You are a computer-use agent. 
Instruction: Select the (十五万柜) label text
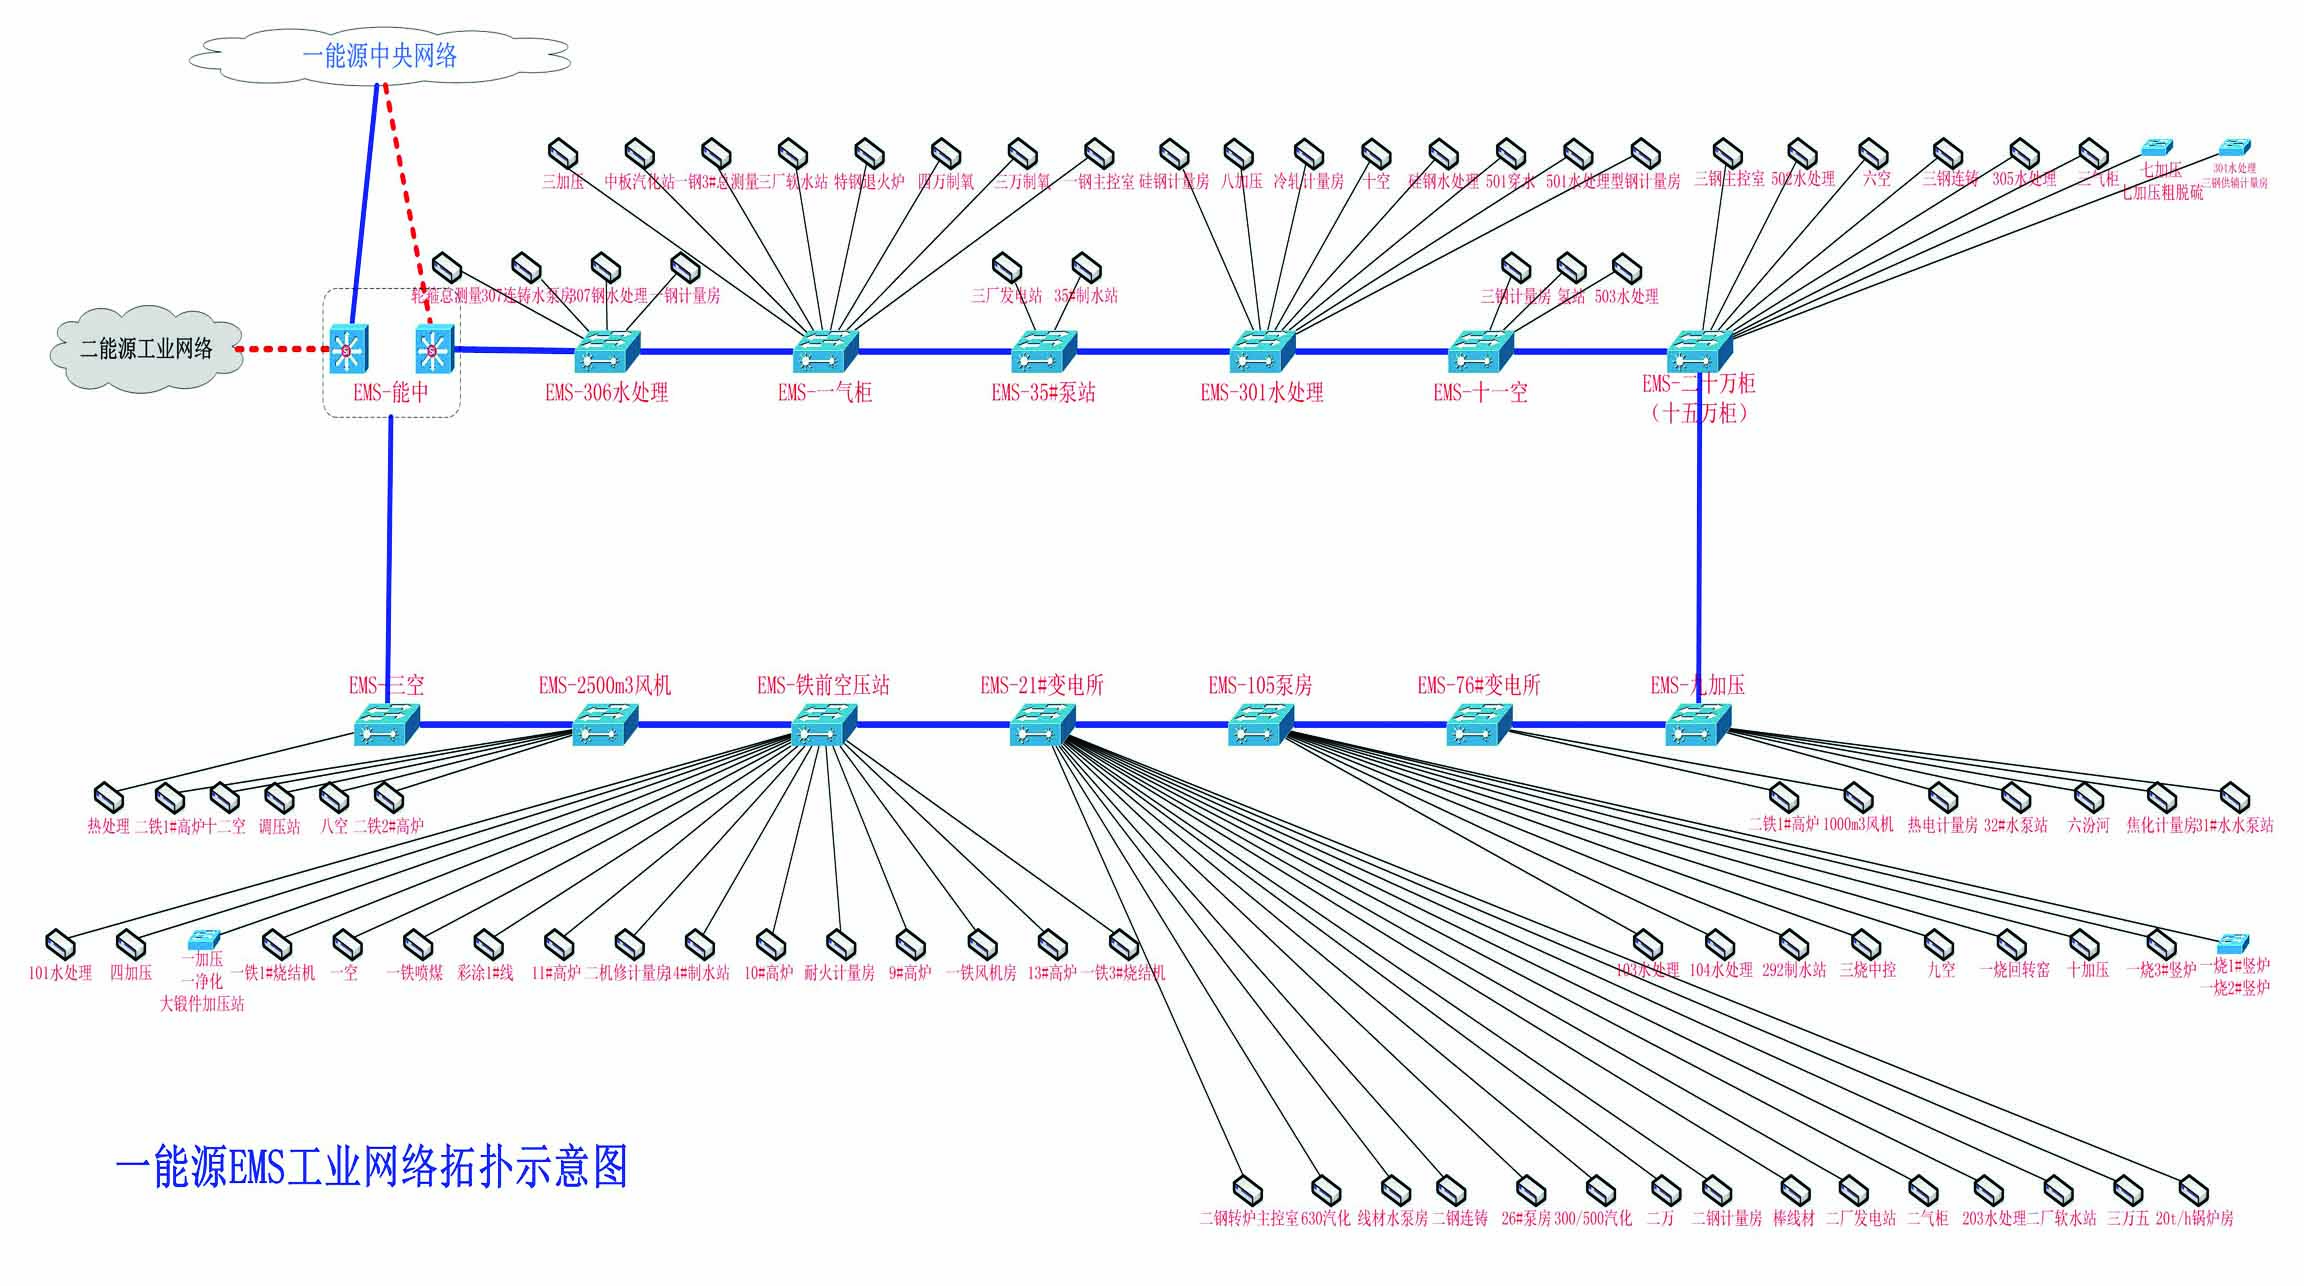pos(1699,413)
